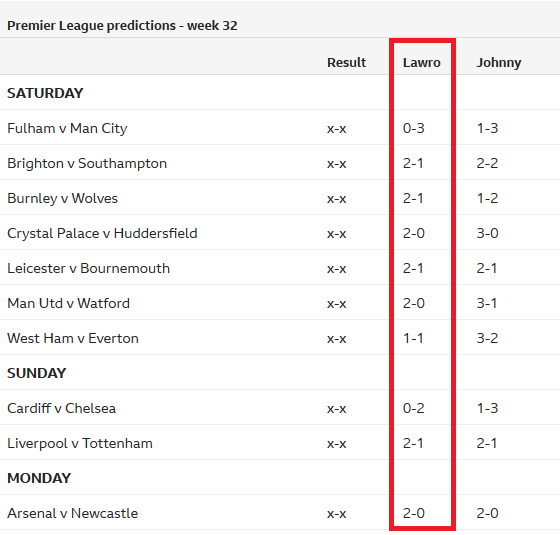Click the Liverpool v Tottenham fixture
Viewport: 560px width, 535px height.
80,443
